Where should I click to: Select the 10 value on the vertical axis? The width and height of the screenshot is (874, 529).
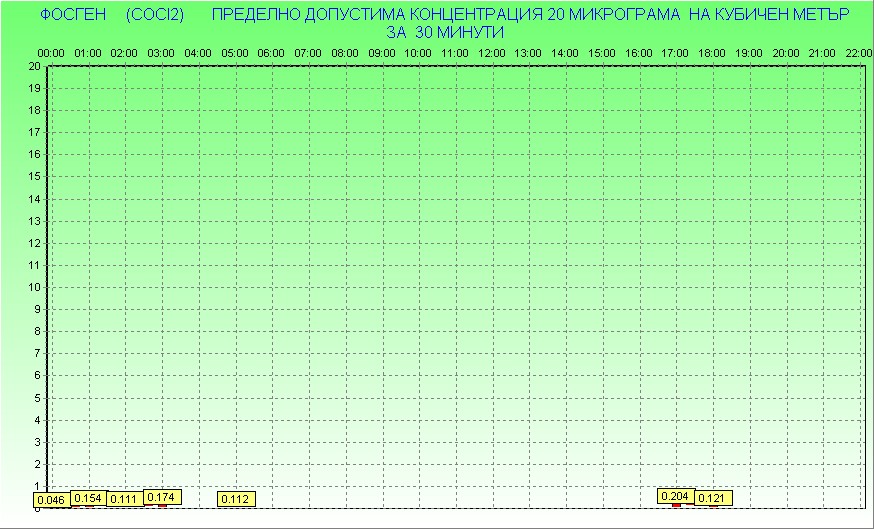pos(34,287)
